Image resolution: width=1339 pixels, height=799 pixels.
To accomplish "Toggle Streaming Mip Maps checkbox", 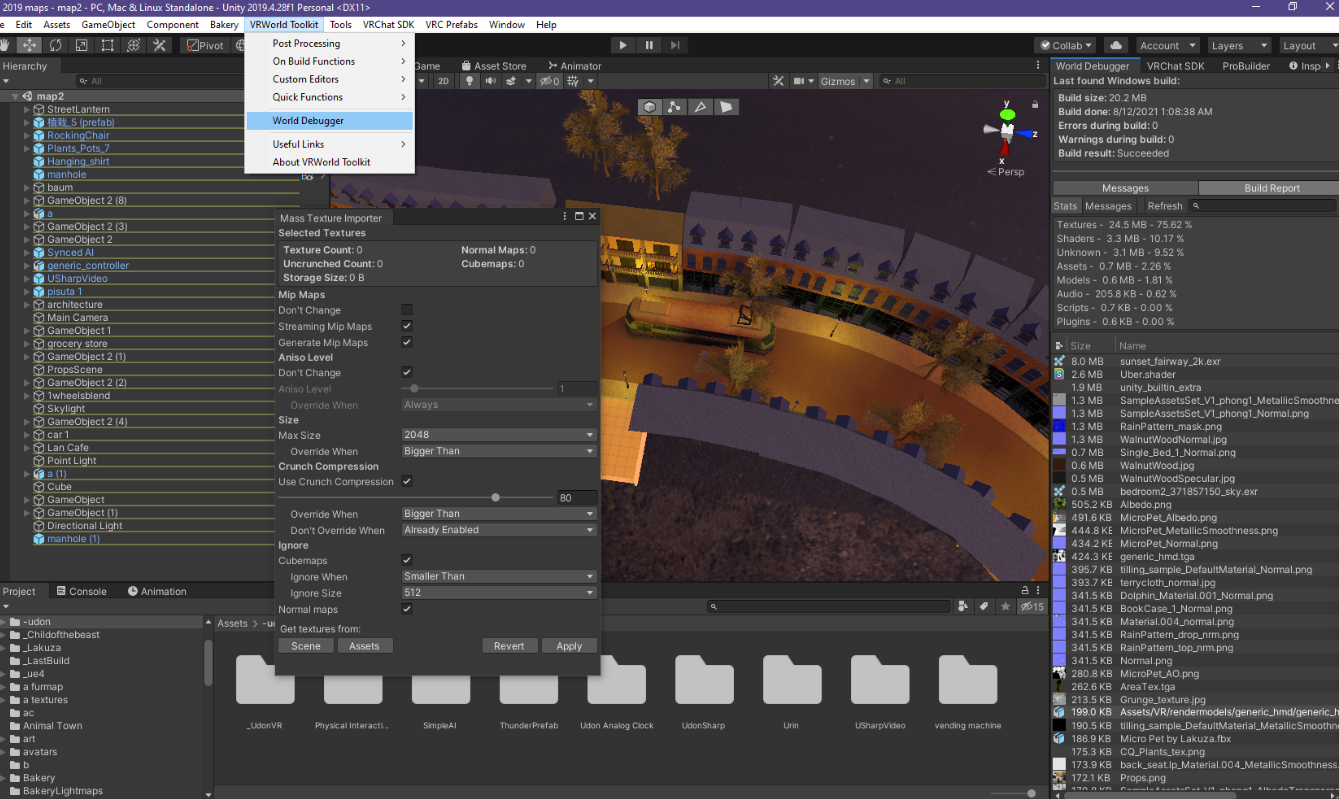I will point(407,326).
